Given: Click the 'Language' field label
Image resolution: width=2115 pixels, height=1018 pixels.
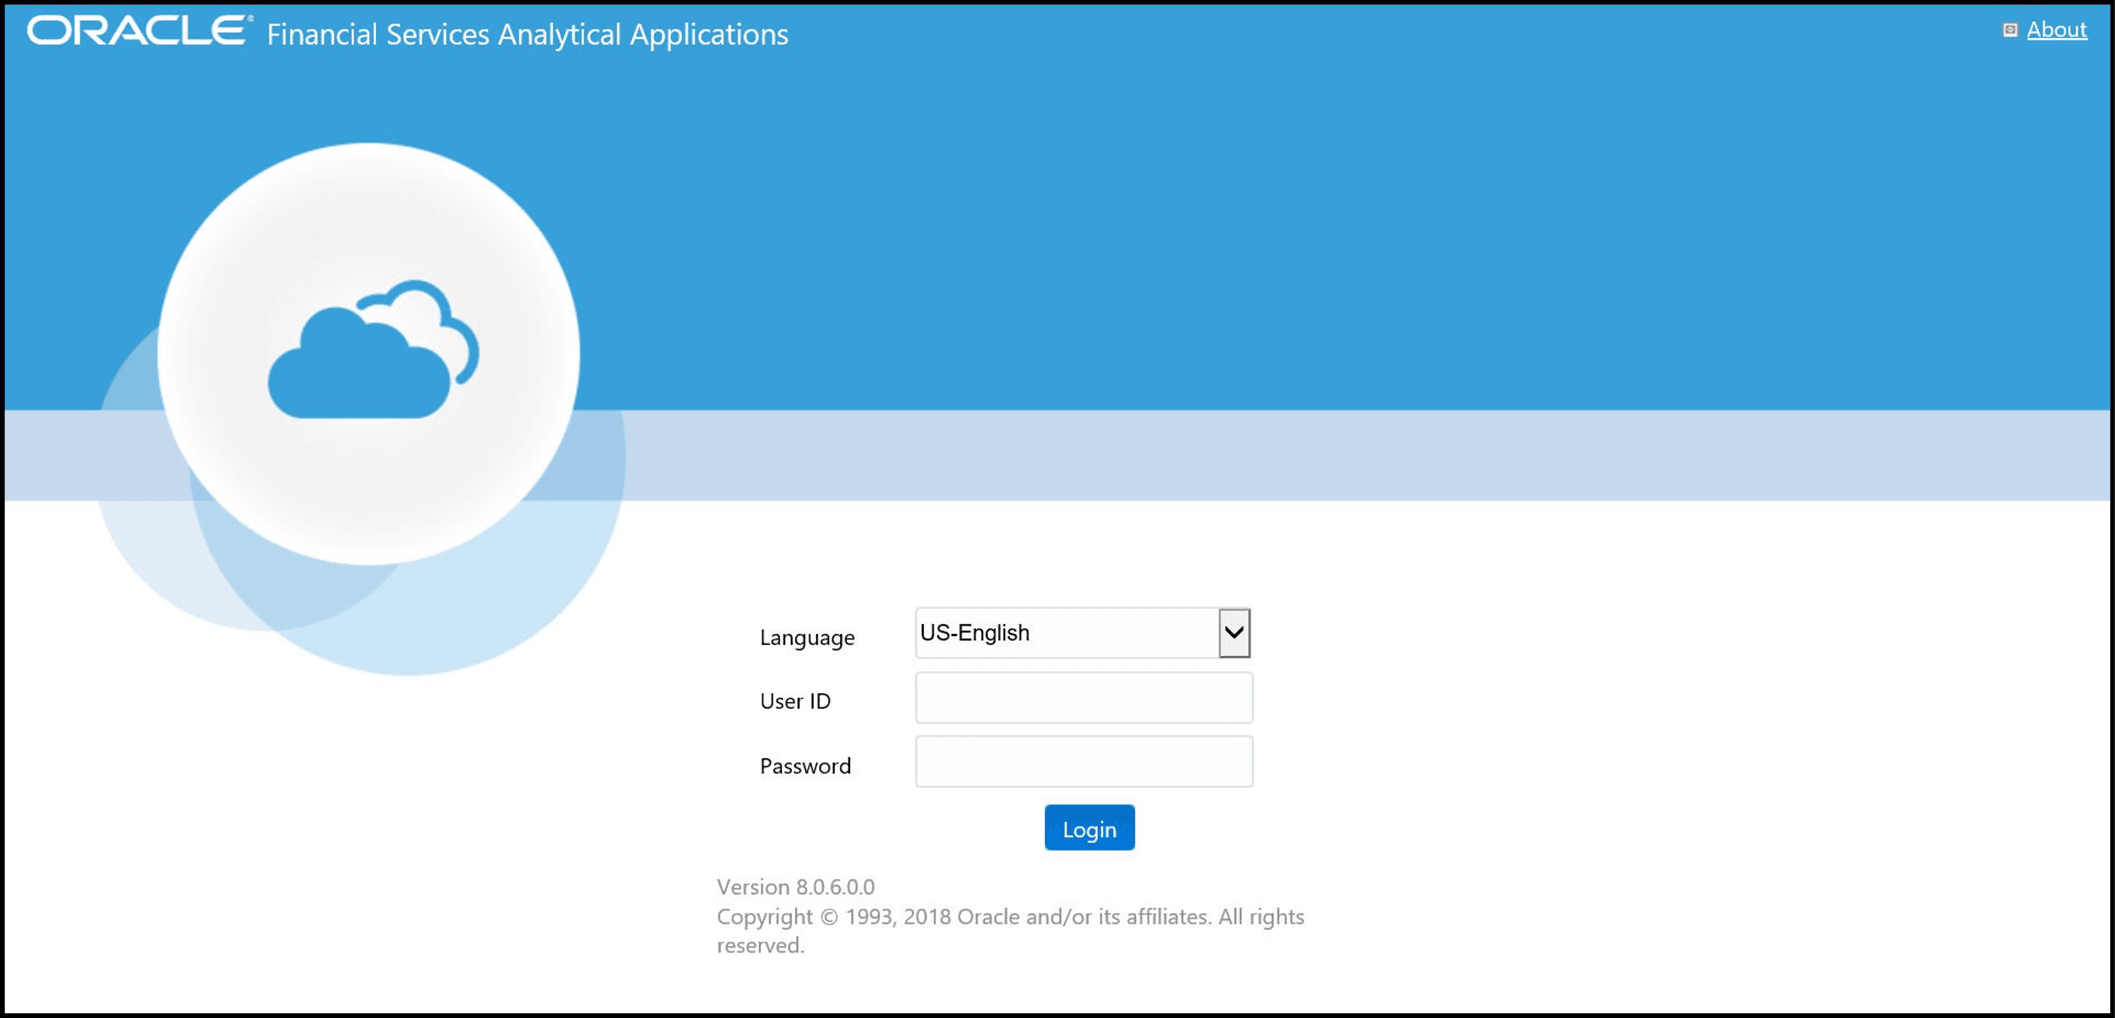Looking at the screenshot, I should click(807, 637).
